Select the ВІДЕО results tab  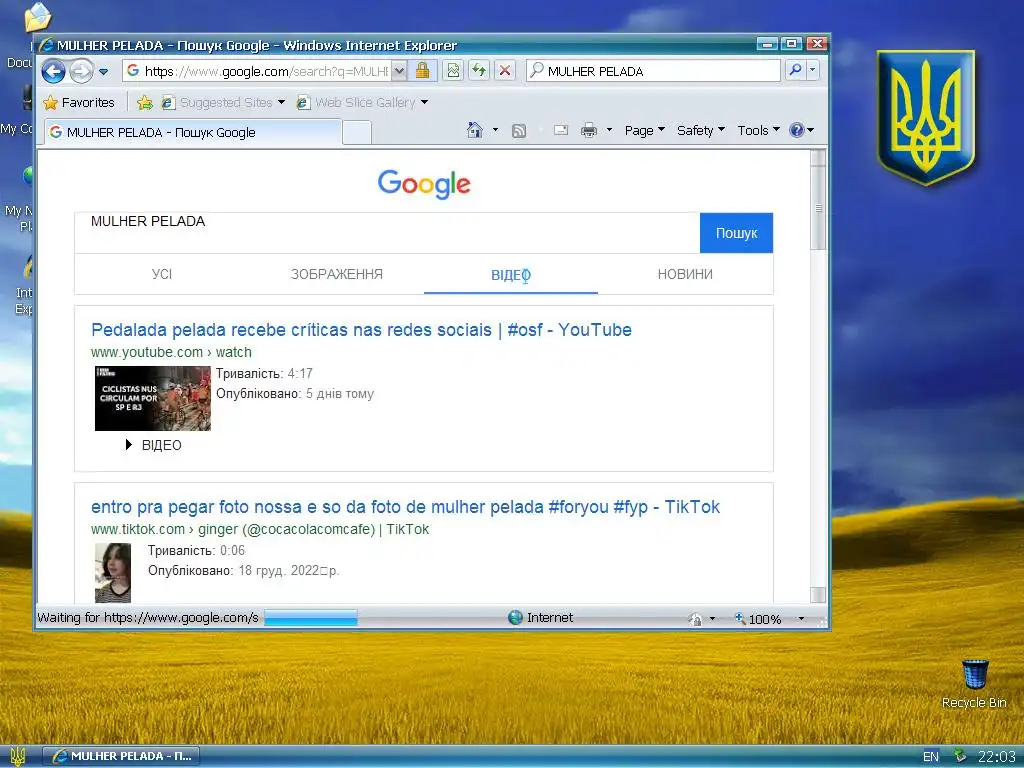coord(511,275)
